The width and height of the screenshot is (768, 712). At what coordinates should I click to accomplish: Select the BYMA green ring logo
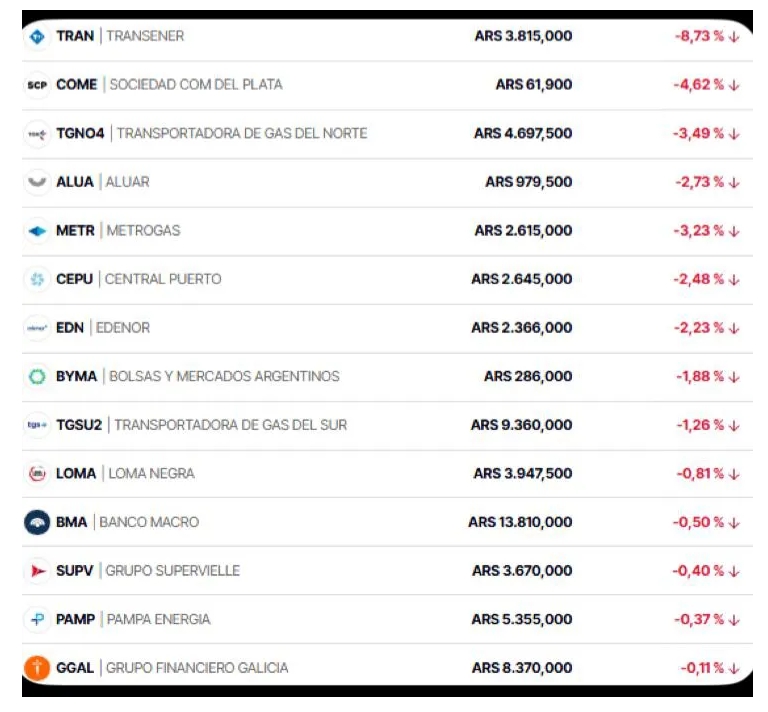(37, 377)
